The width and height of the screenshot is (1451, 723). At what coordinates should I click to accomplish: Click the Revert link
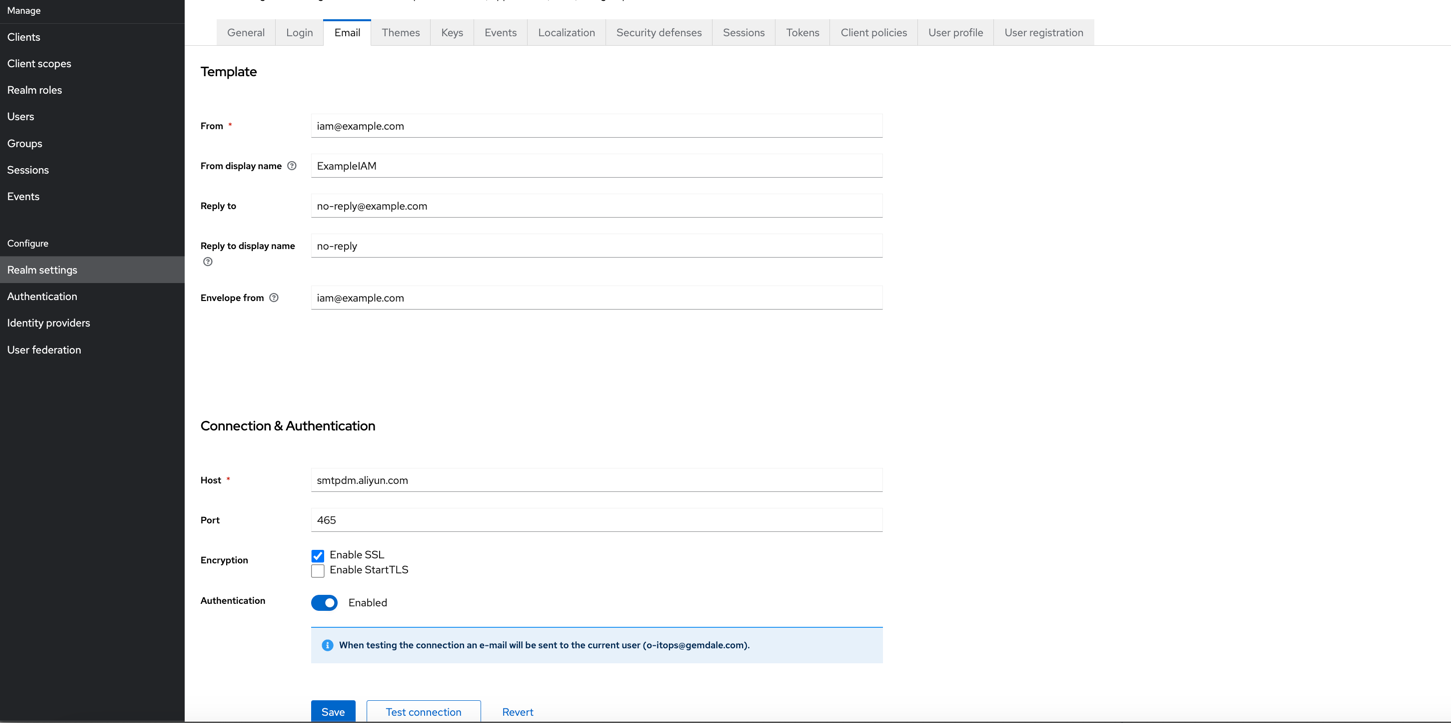[x=517, y=711]
